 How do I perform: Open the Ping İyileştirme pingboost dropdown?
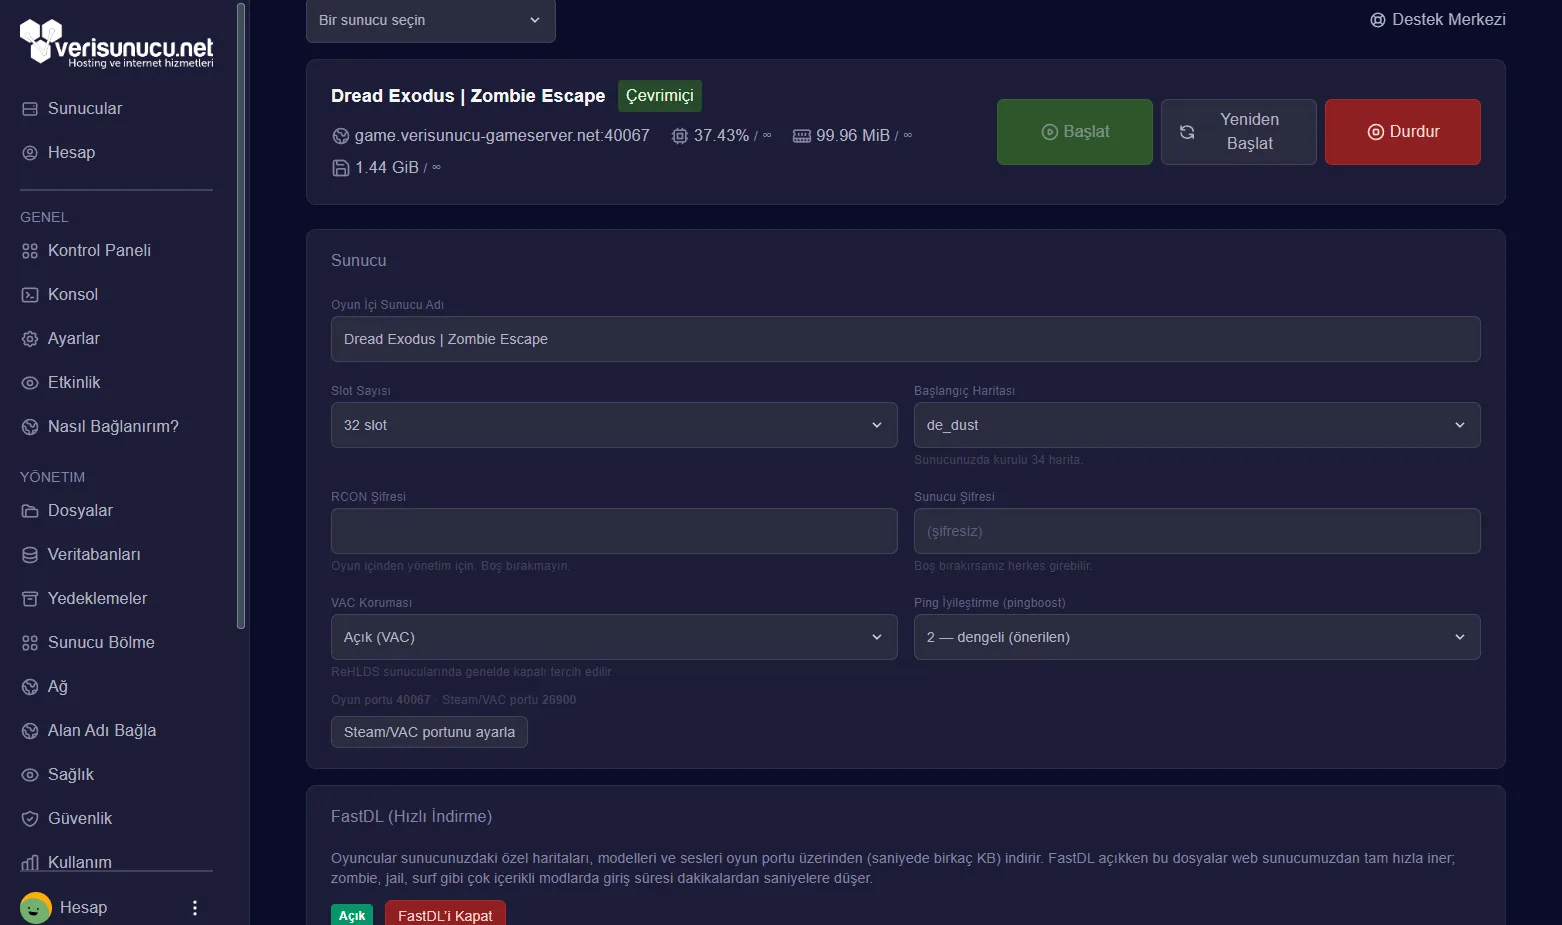(x=1197, y=637)
